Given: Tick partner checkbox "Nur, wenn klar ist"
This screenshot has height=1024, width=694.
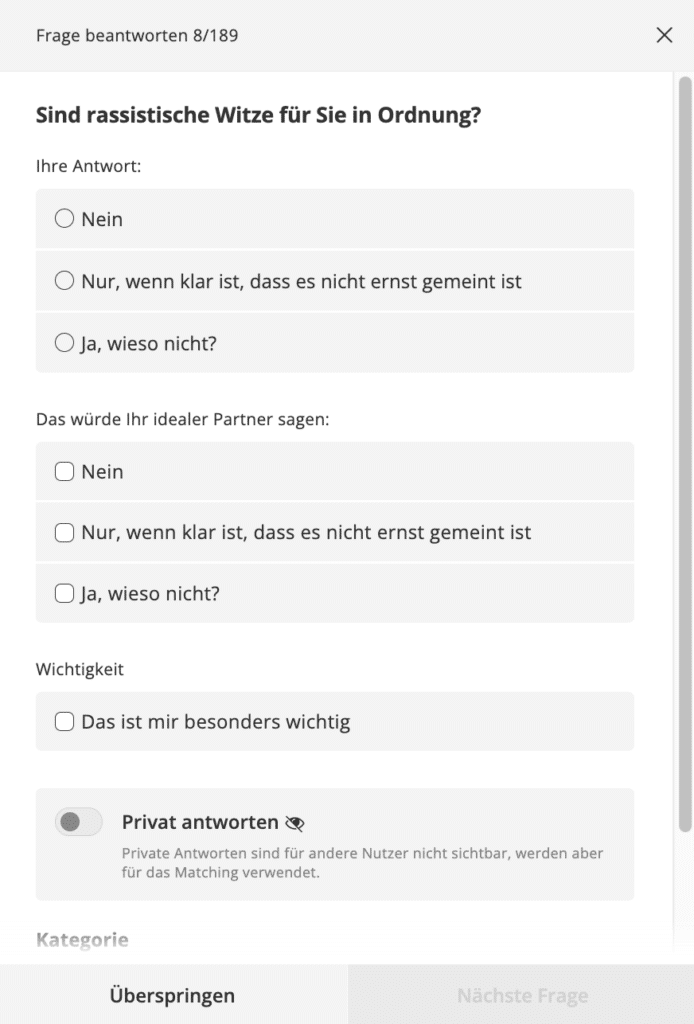Looking at the screenshot, I should tap(64, 532).
